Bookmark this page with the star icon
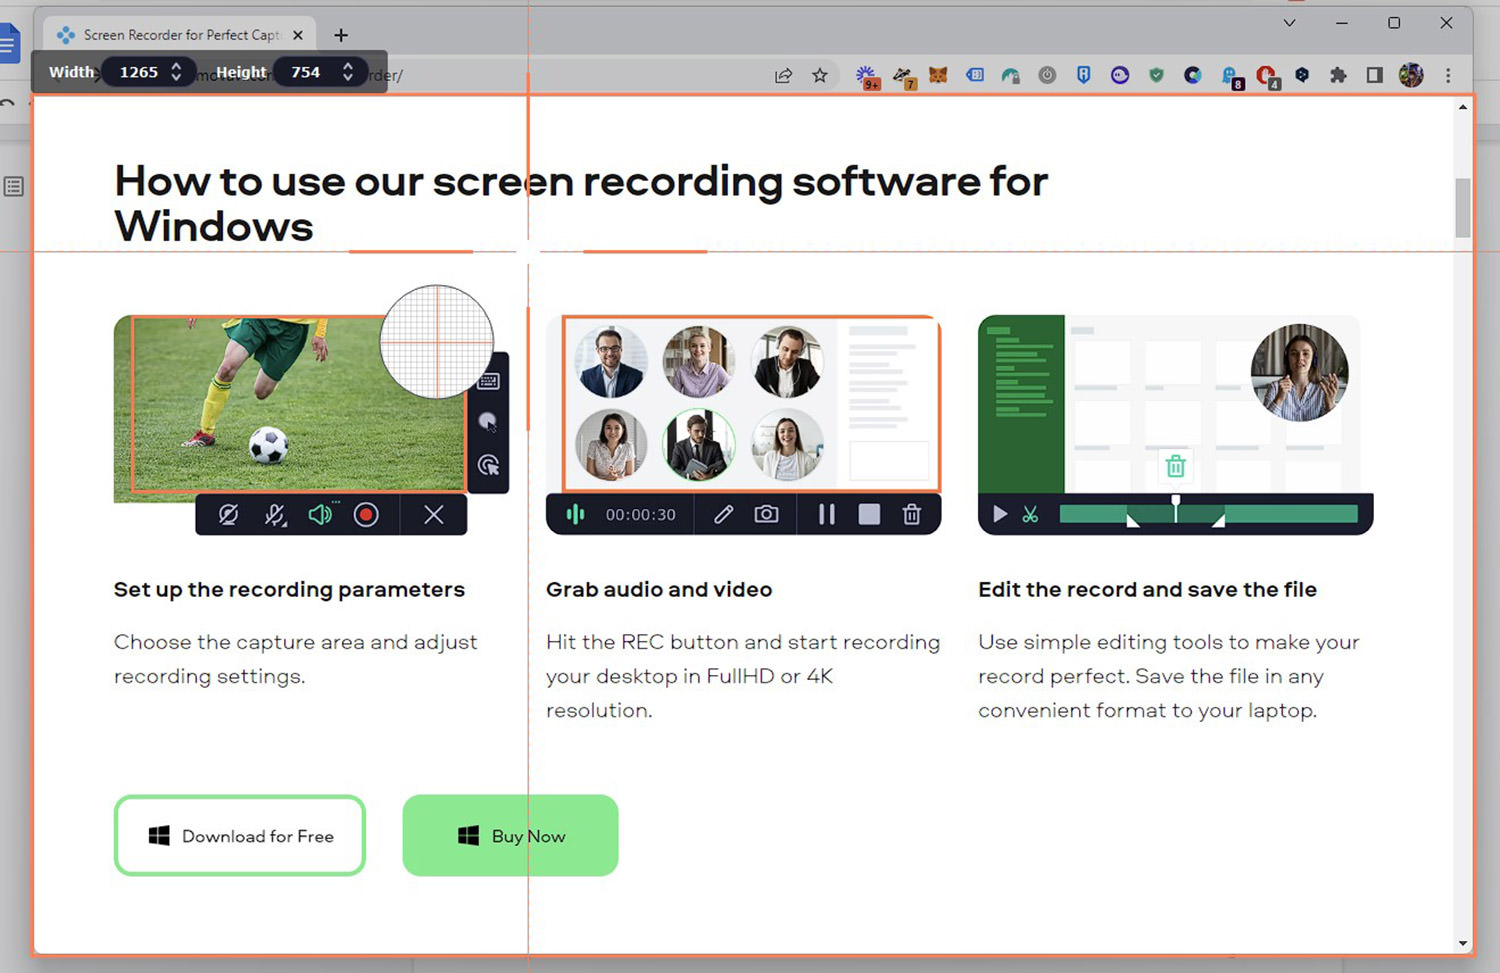 (820, 75)
